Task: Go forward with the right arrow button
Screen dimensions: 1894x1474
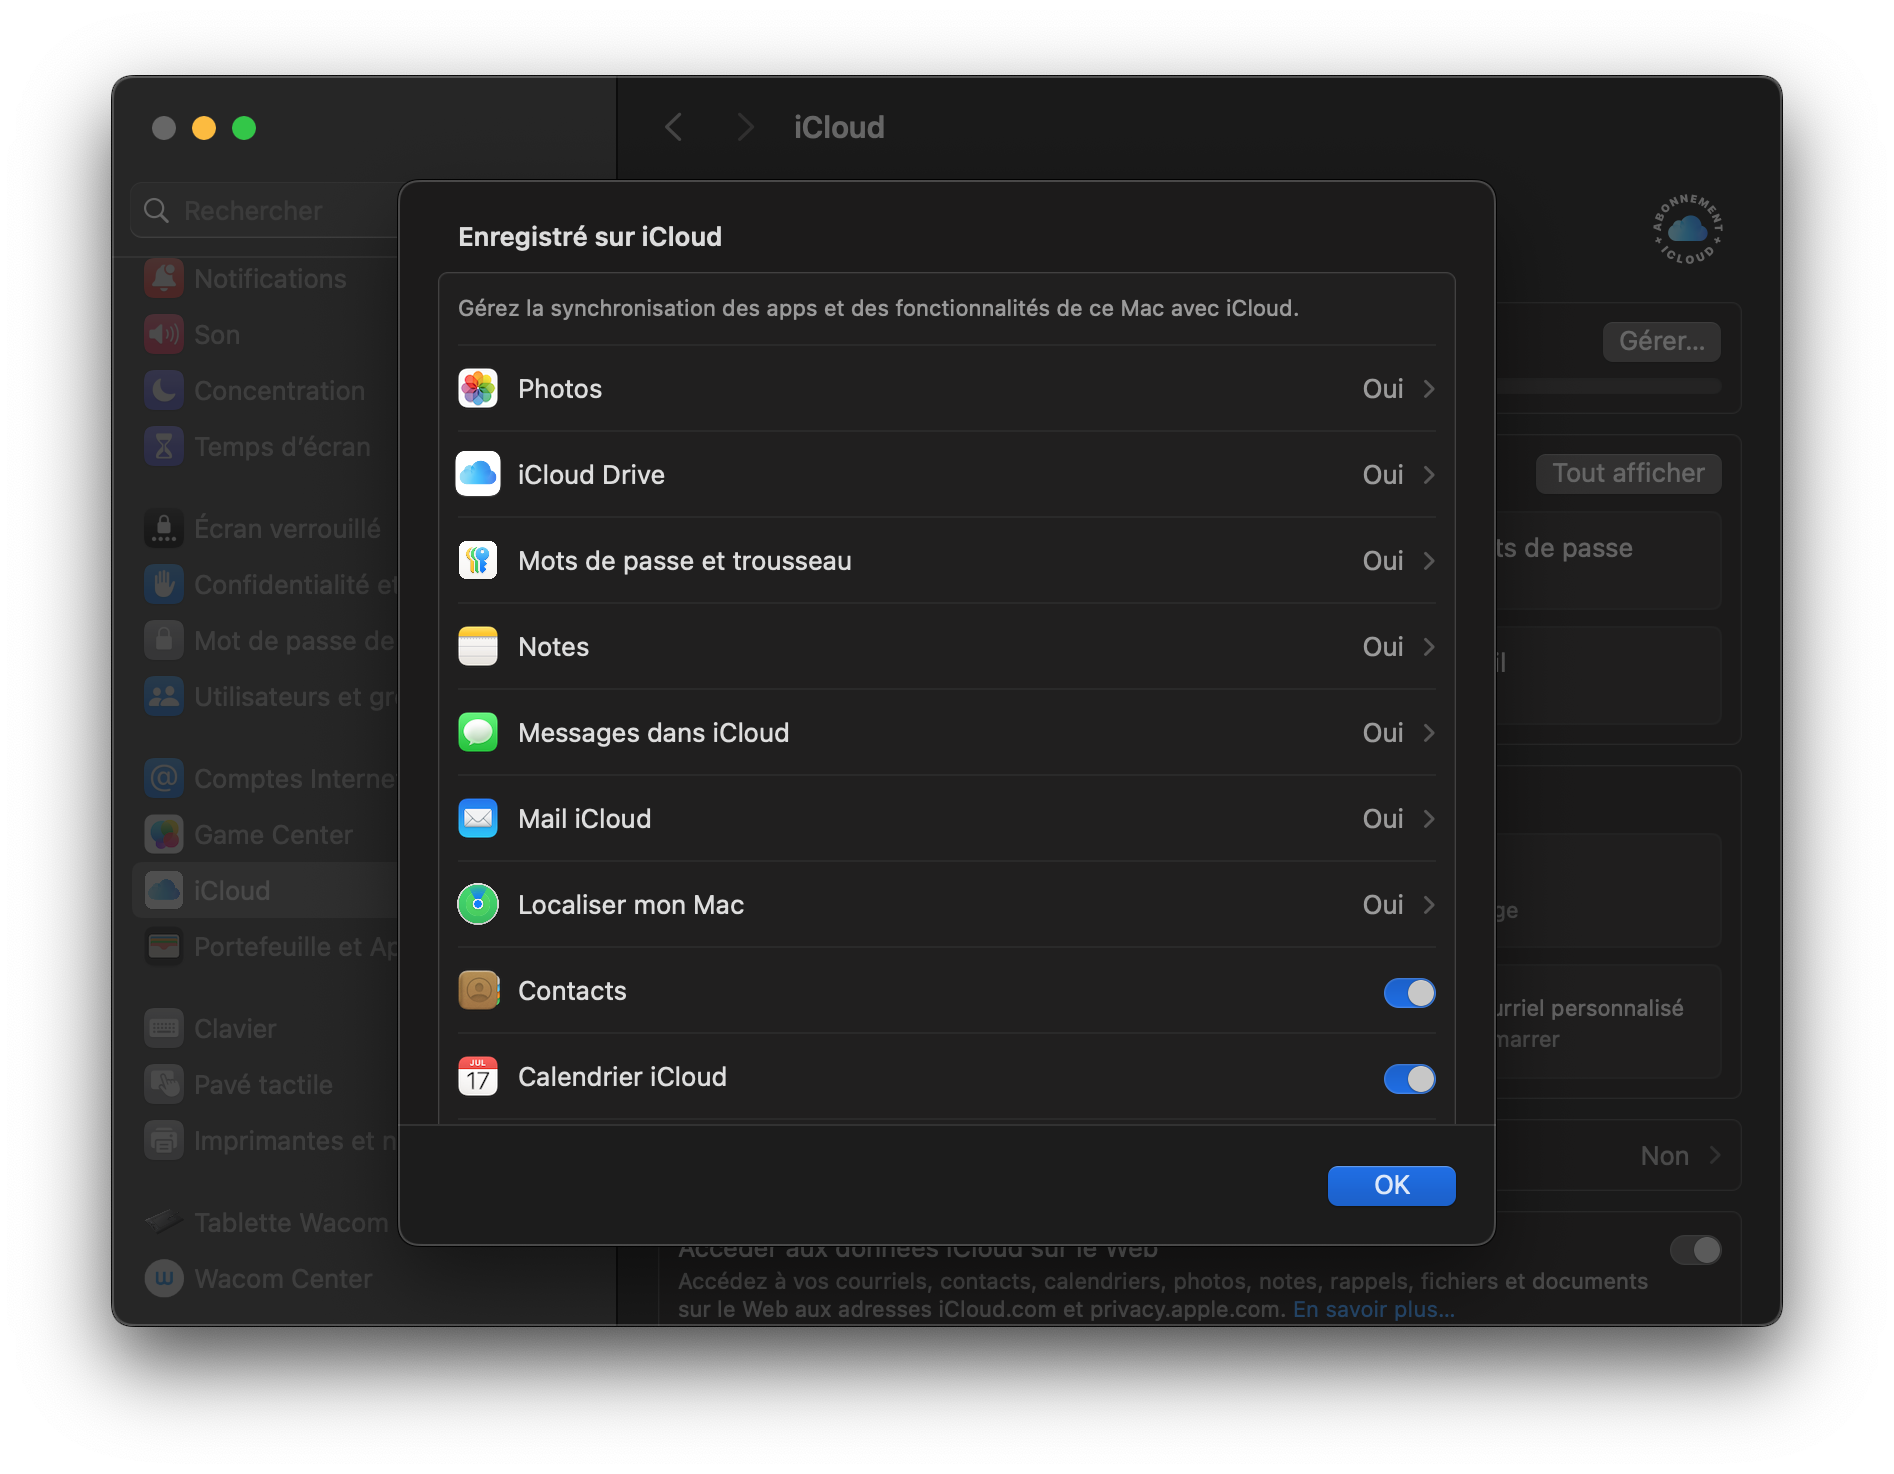Action: click(x=745, y=128)
